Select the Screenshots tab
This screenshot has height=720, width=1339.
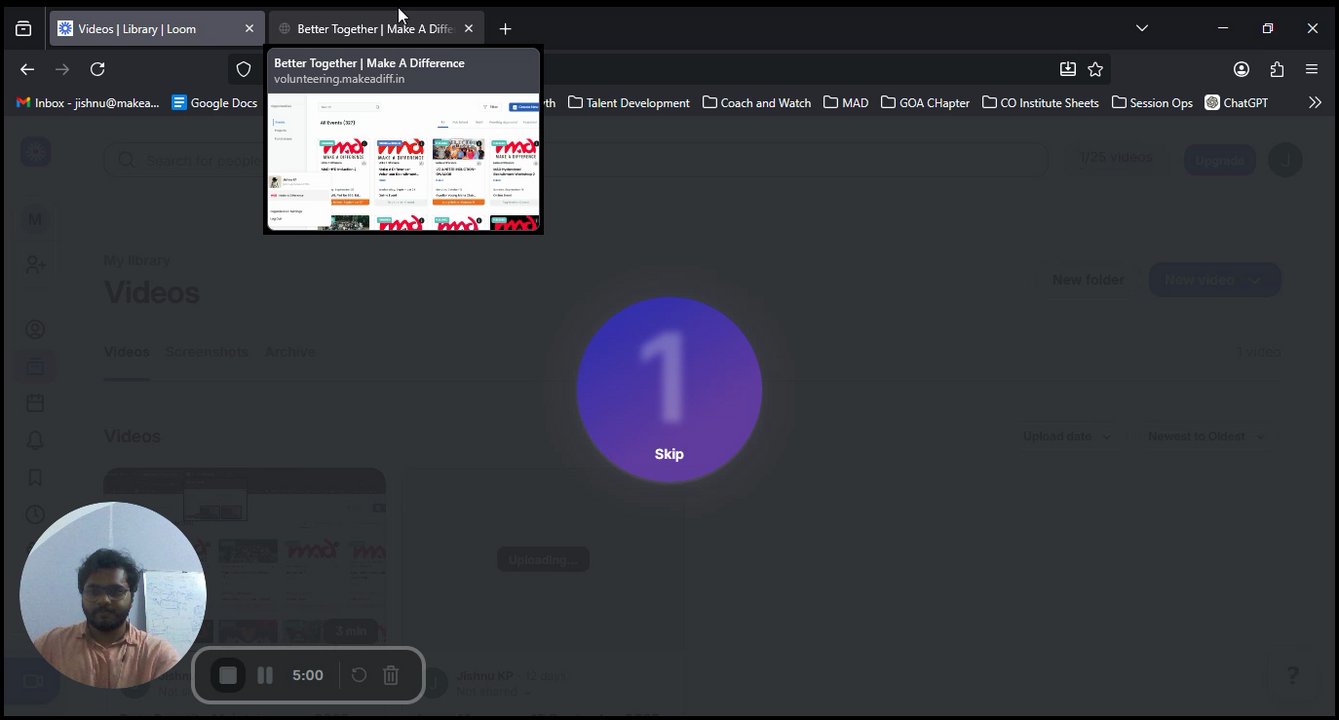point(206,352)
